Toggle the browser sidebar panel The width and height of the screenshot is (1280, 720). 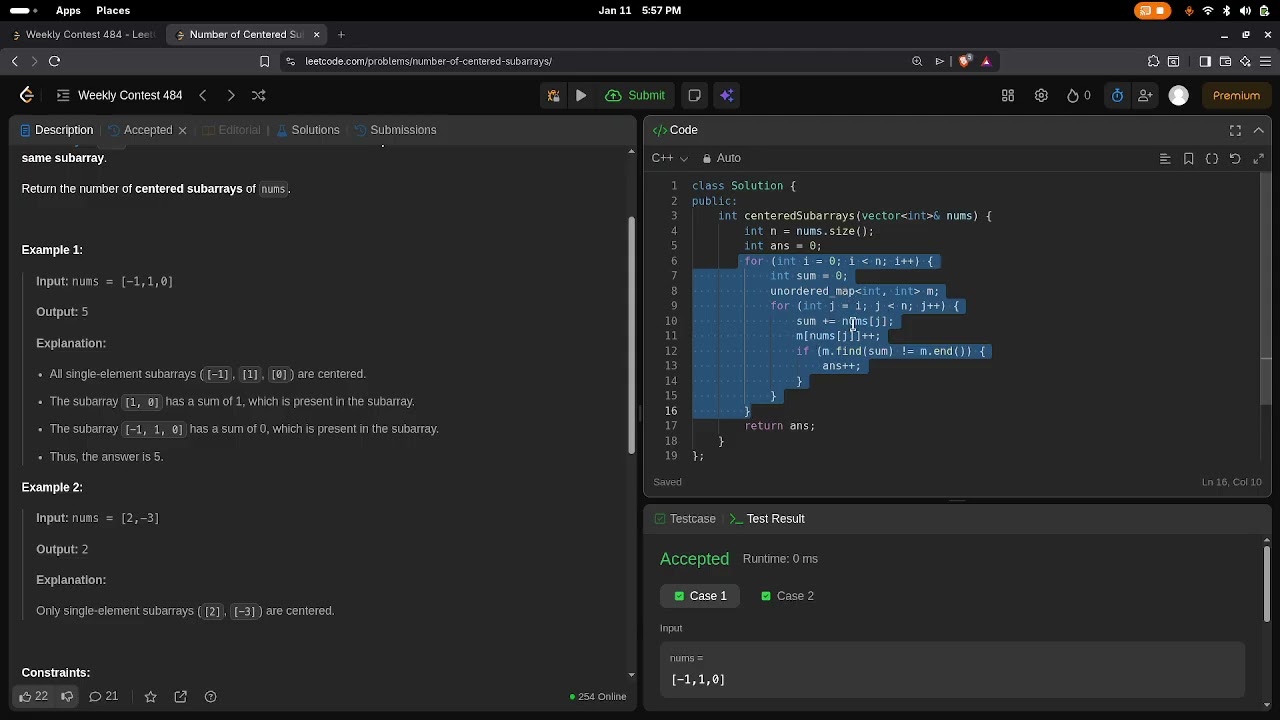coord(1205,62)
